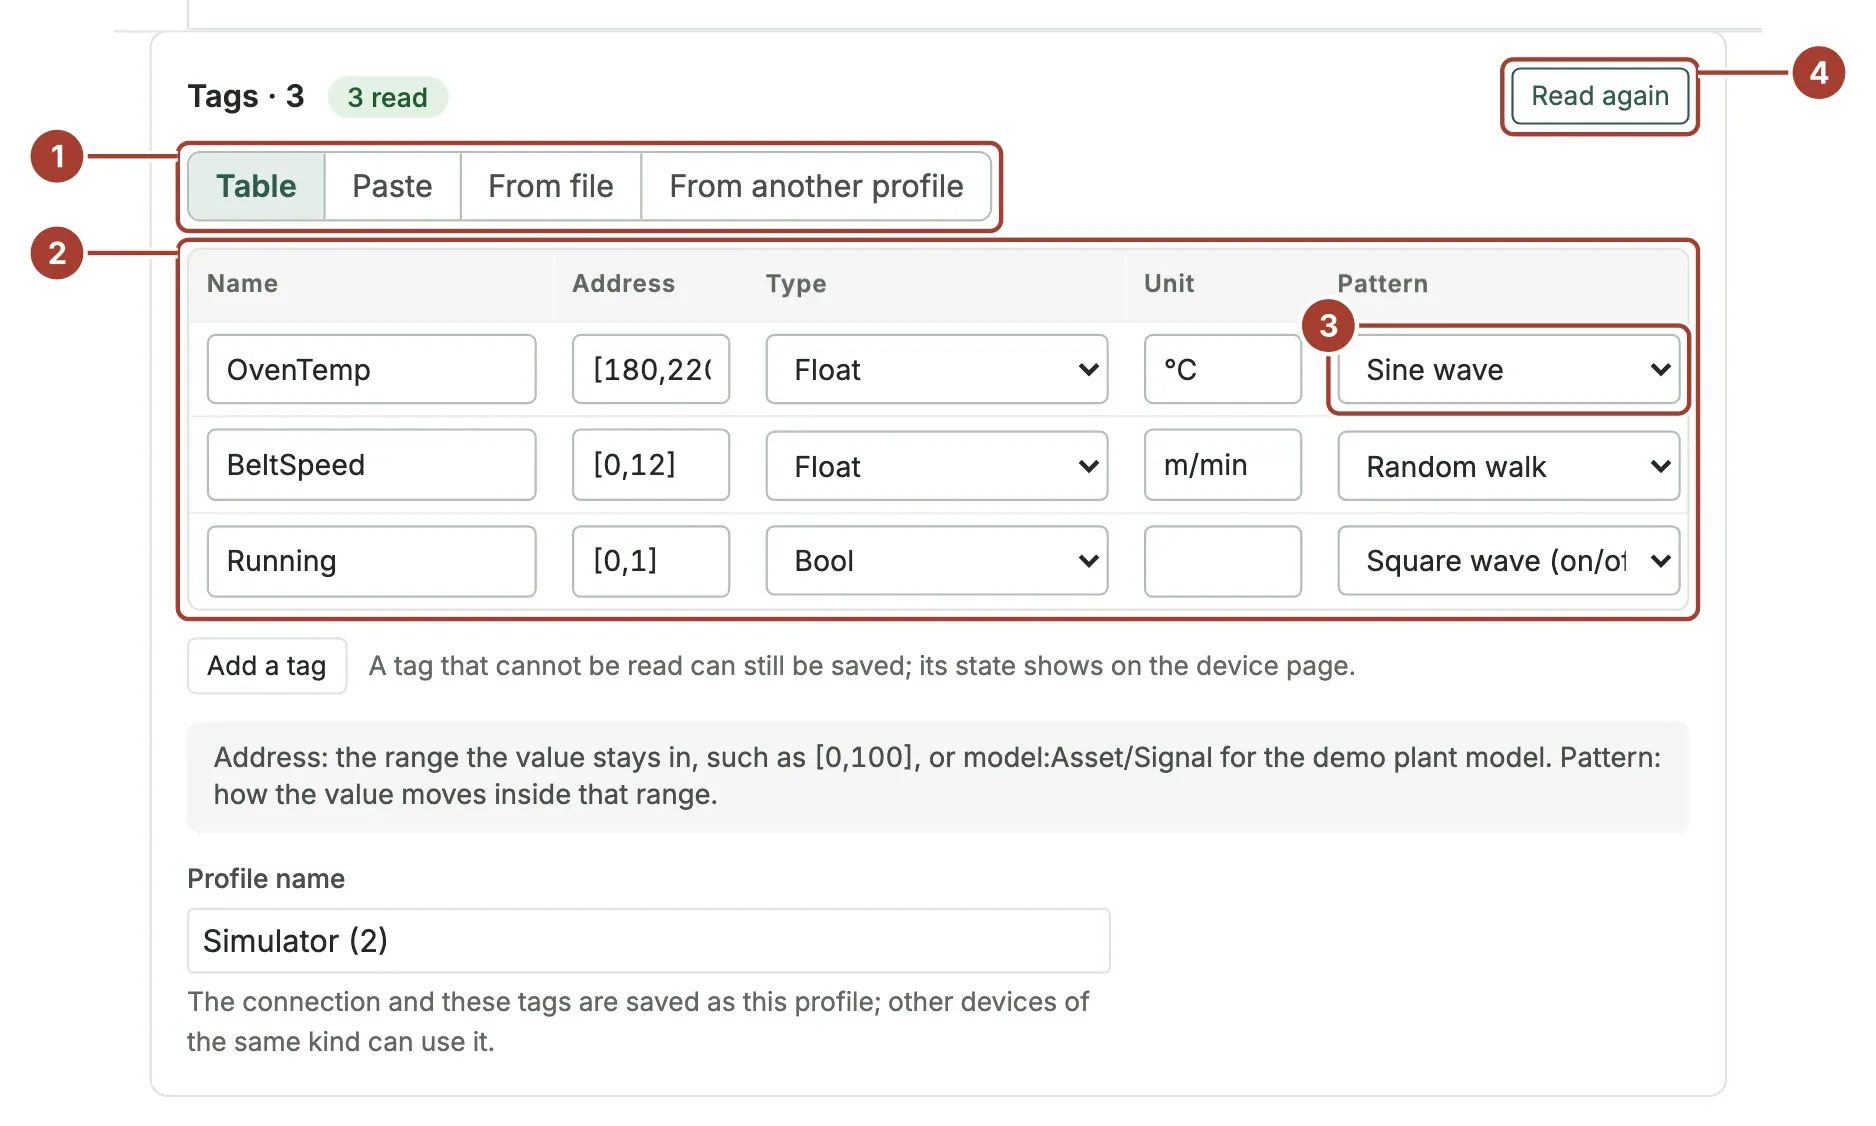This screenshot has height=1126, width=1876.
Task: Click the Add a tag button
Action: [267, 666]
